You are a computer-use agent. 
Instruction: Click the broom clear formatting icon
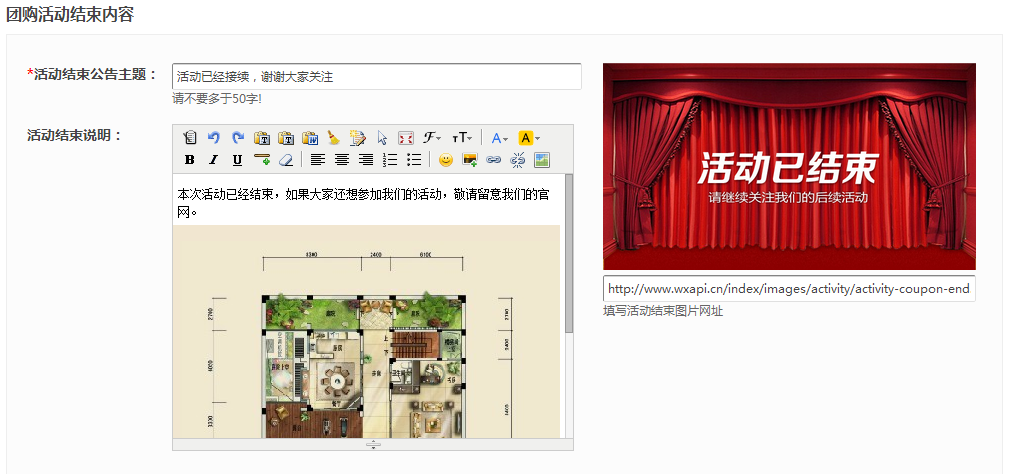[334, 138]
